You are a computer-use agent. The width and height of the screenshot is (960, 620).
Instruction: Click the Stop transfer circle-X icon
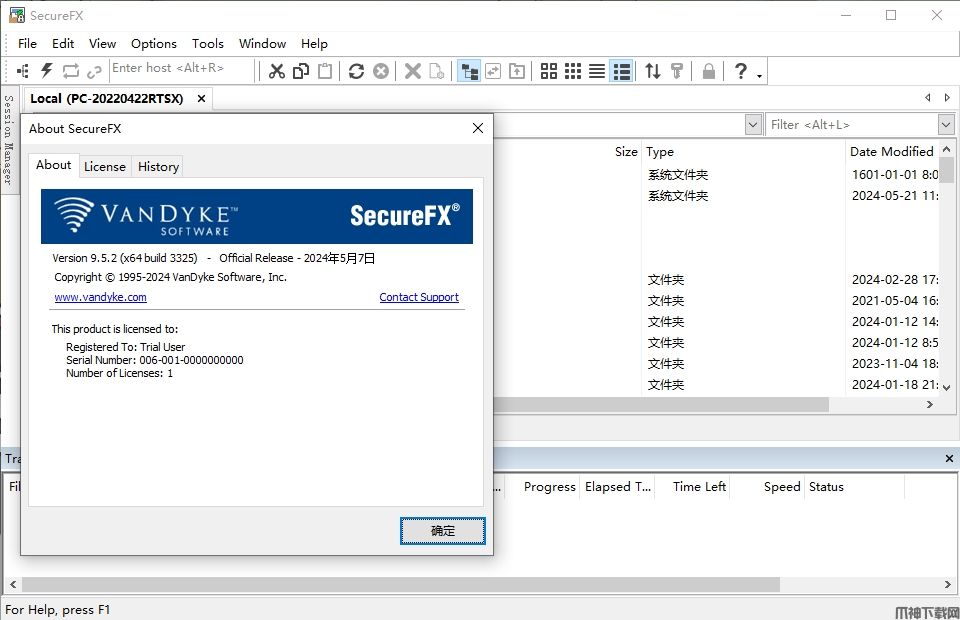[x=381, y=71]
